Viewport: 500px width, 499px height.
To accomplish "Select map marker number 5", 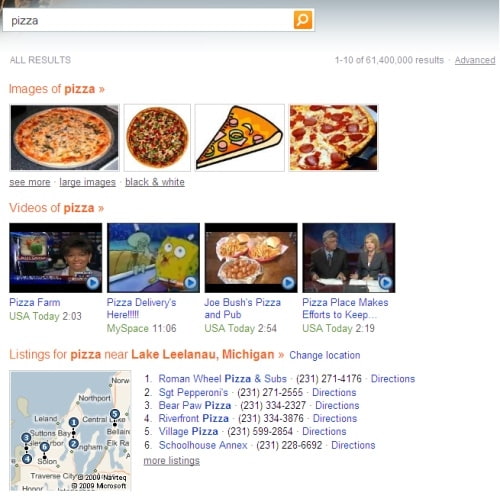I will (x=115, y=414).
